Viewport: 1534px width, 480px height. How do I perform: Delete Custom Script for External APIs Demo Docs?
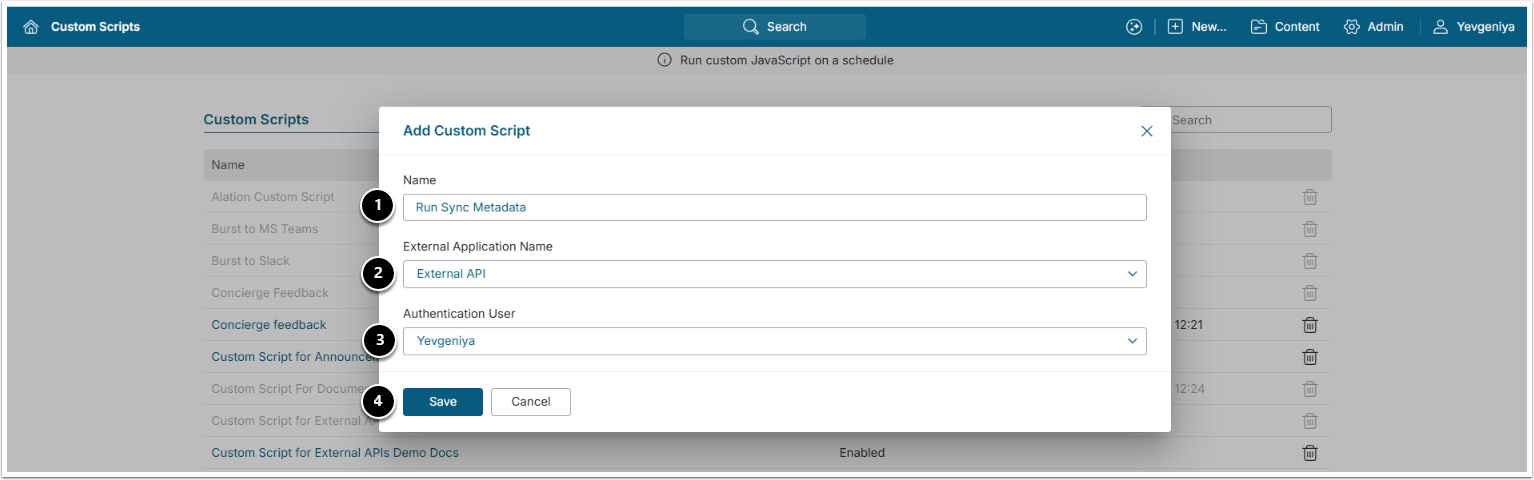point(1310,453)
